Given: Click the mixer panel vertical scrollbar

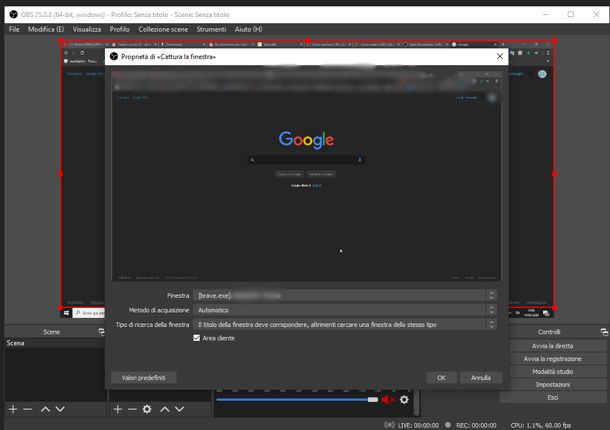Looking at the screenshot, I should coord(417,403).
